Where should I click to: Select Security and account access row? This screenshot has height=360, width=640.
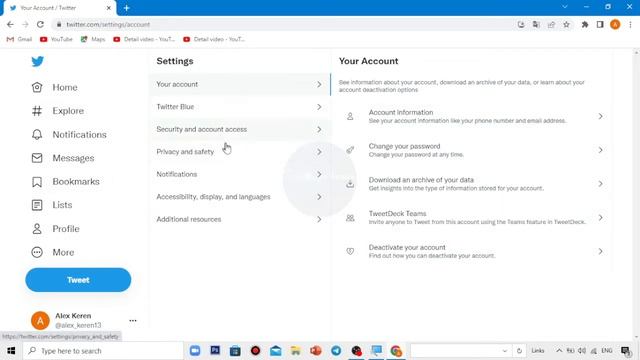pyautogui.click(x=240, y=129)
